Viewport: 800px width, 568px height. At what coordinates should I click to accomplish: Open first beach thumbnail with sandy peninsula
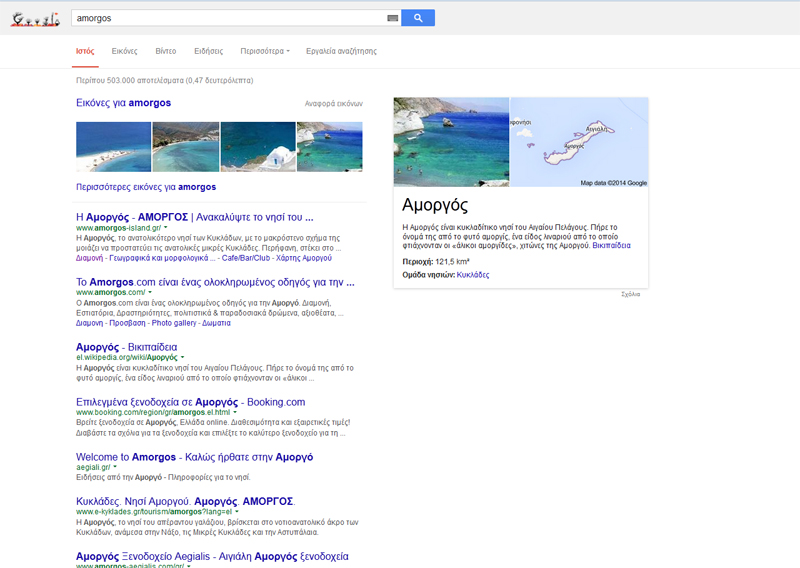pos(113,147)
